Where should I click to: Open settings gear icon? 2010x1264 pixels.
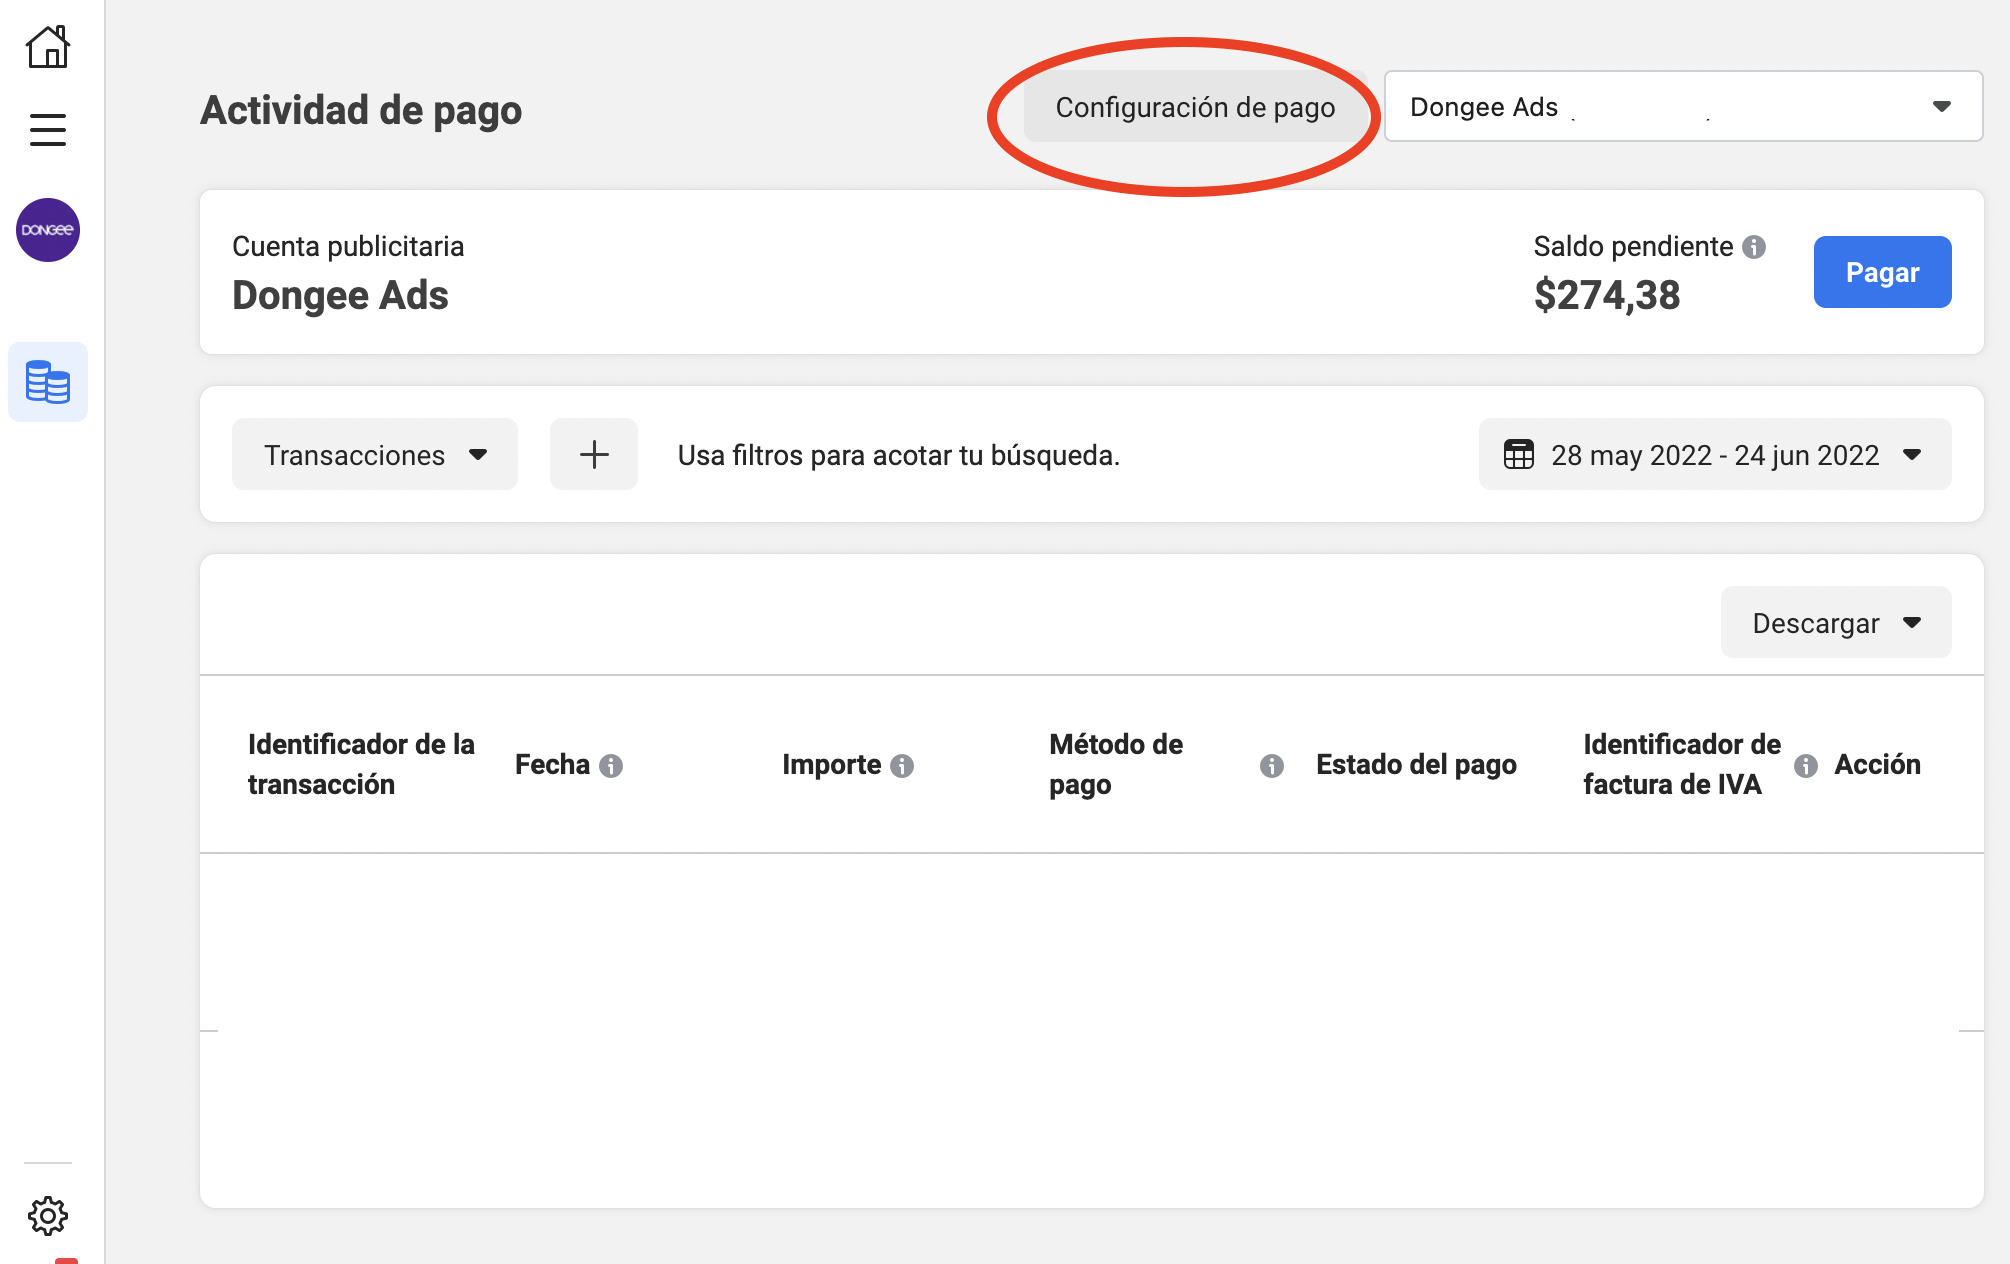tap(48, 1216)
